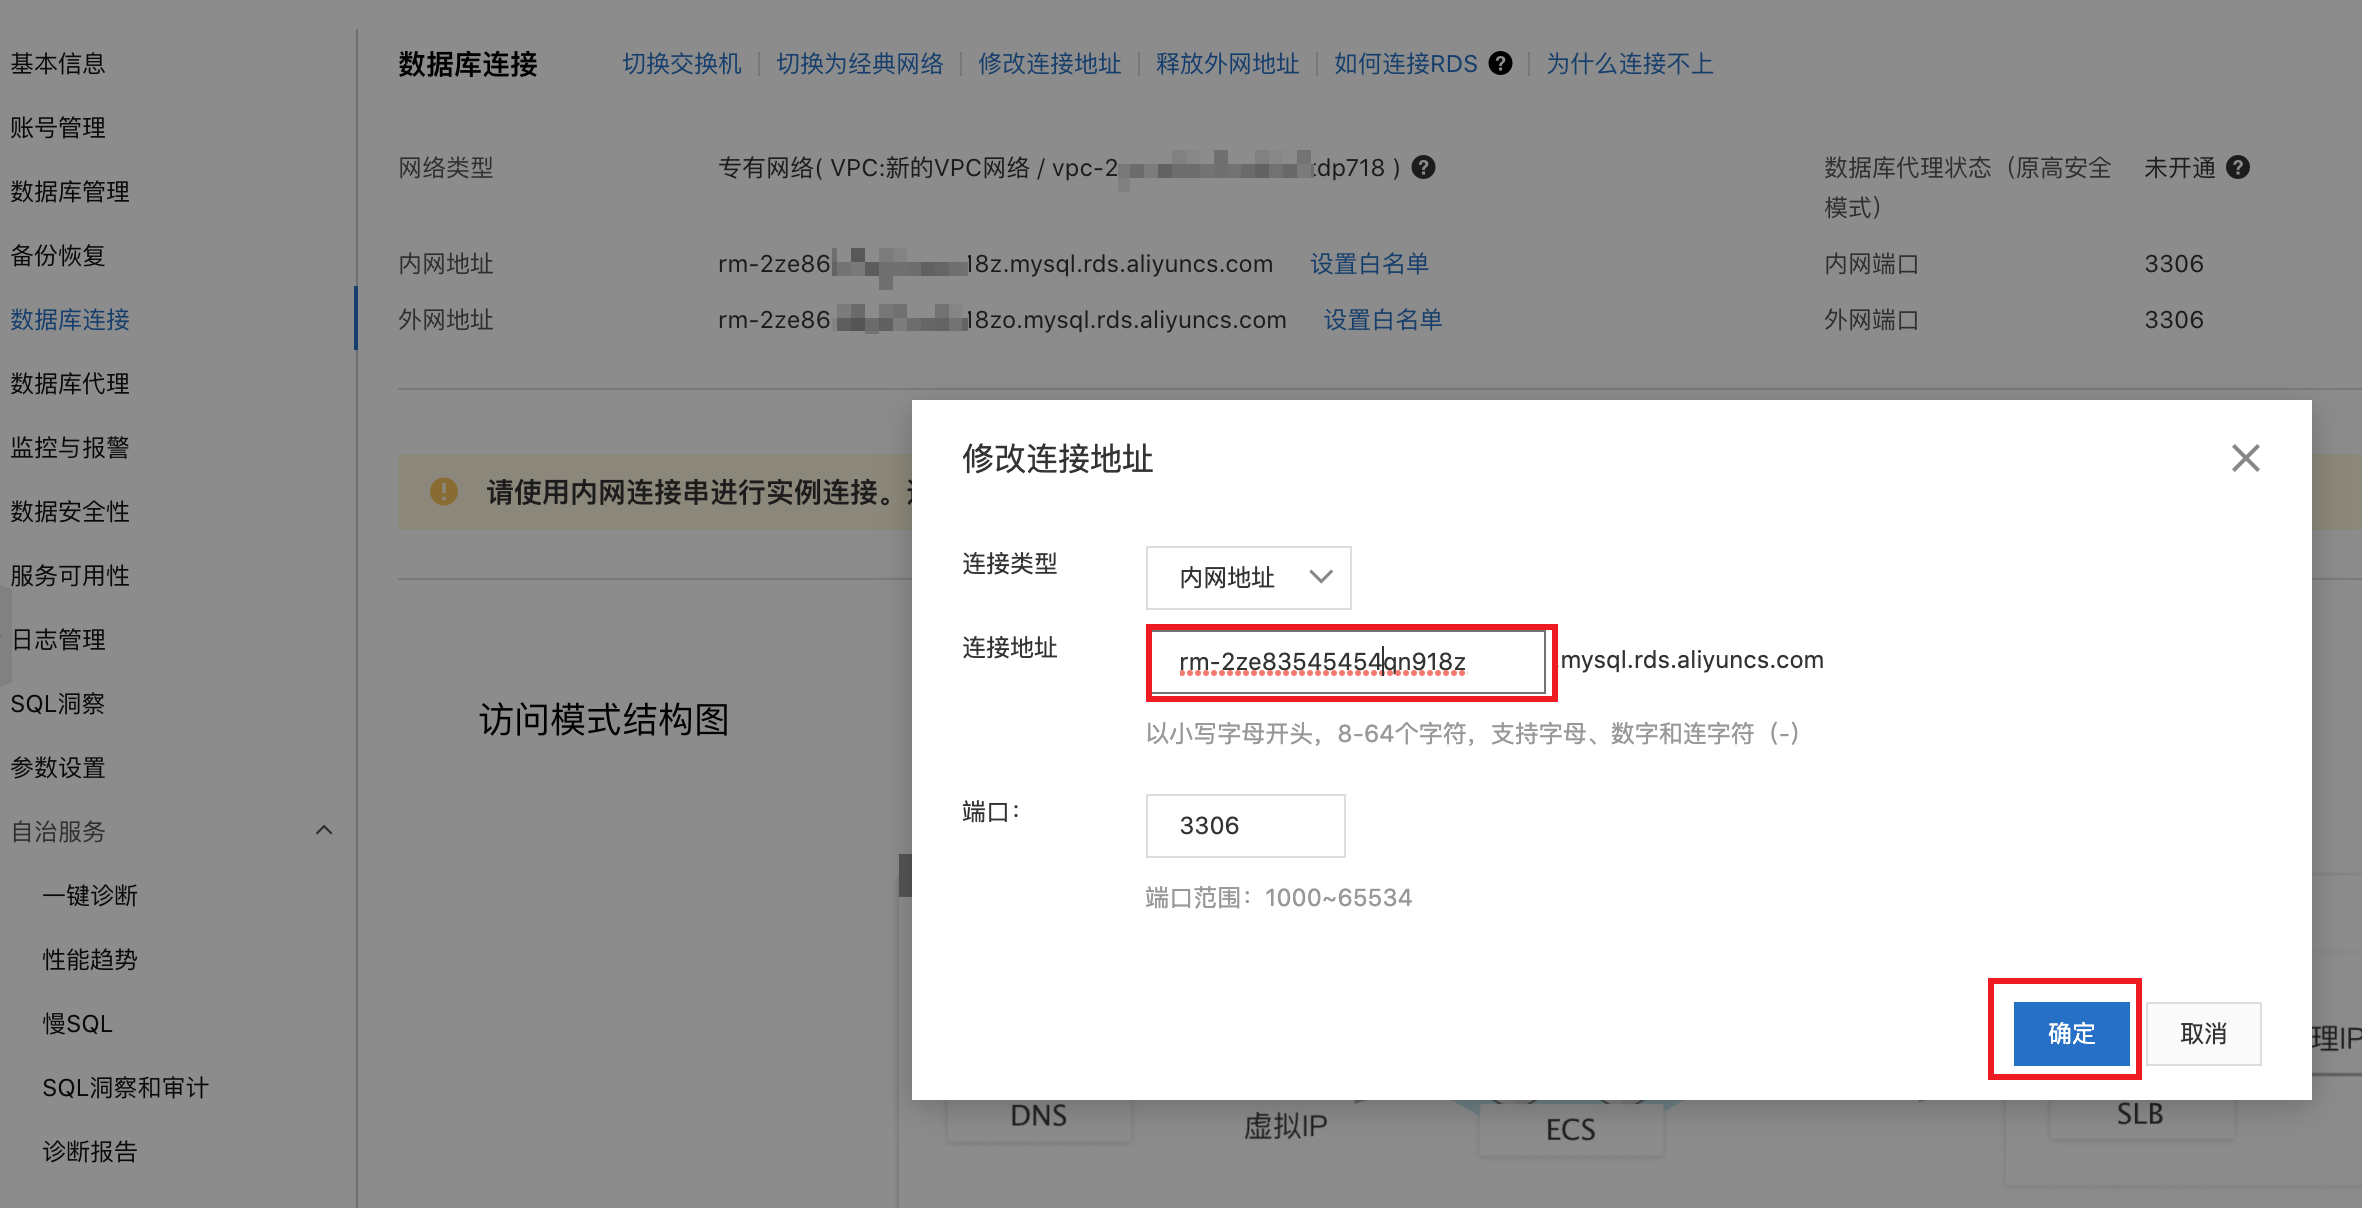Click the 外网地址 hostname ending 18zo.mysql.rds.aliyuncs.com
Image resolution: width=2362 pixels, height=1208 pixels.
pyautogui.click(x=1002, y=319)
